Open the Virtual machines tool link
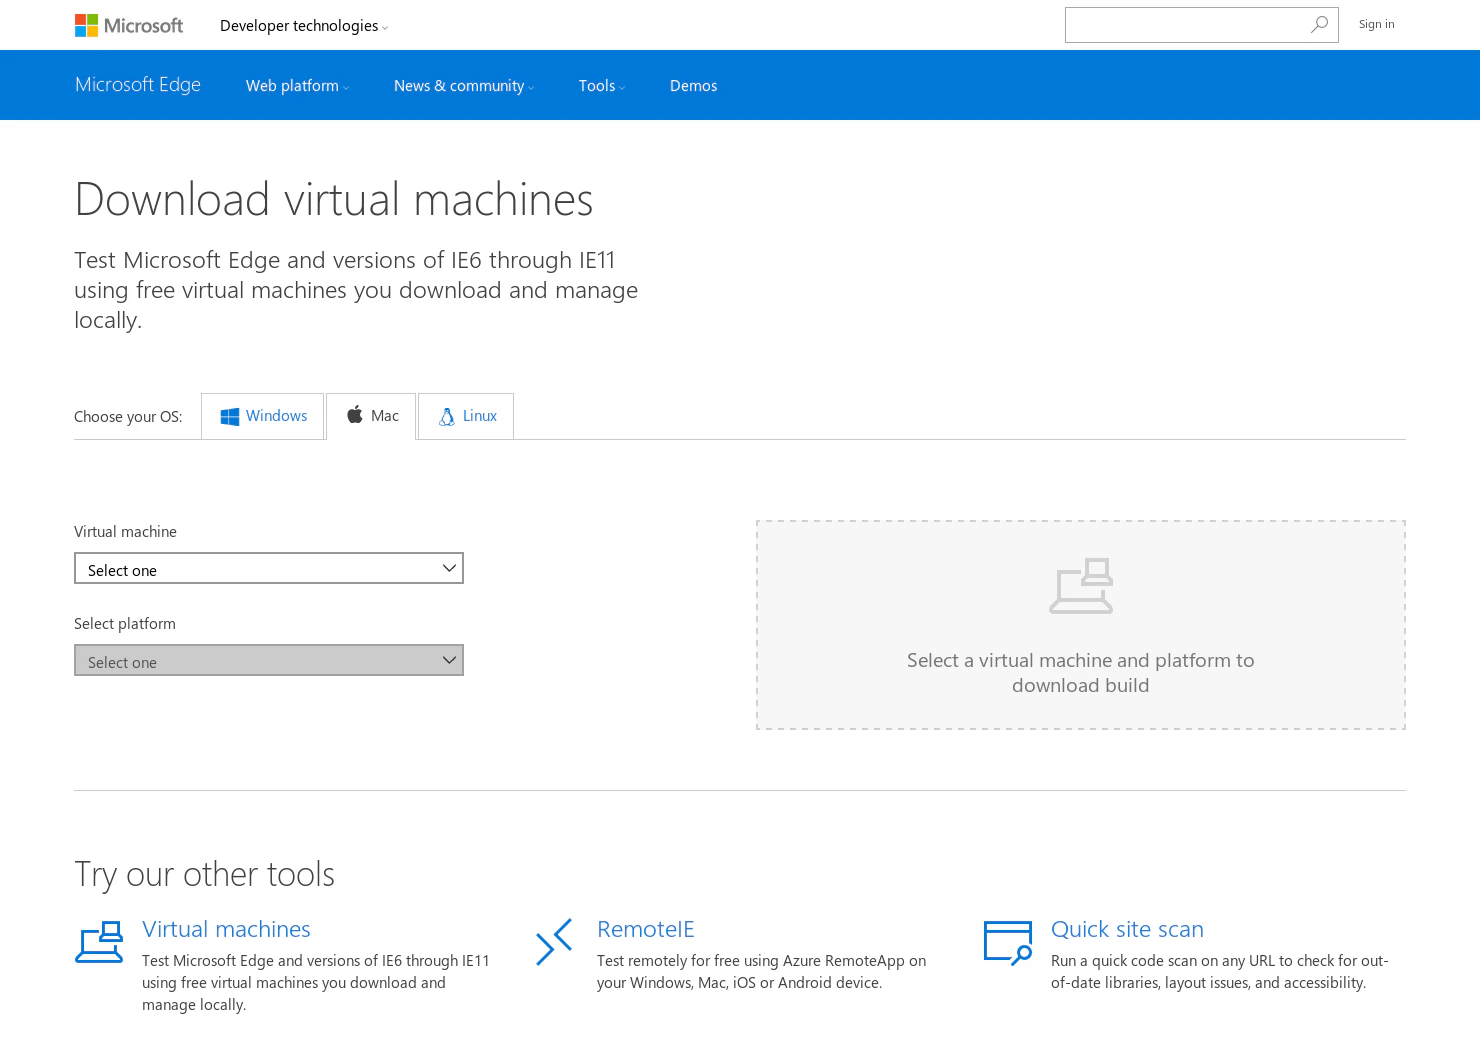1480x1037 pixels. (226, 929)
